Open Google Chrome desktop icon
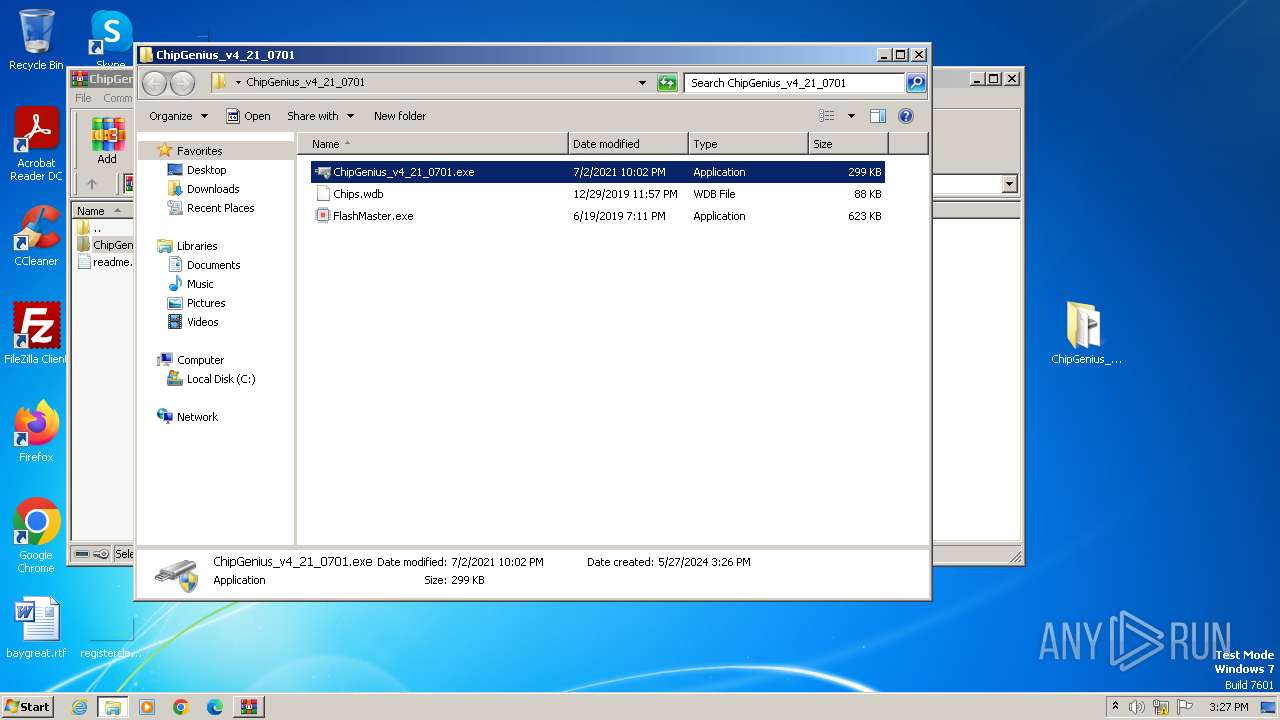 pyautogui.click(x=36, y=536)
